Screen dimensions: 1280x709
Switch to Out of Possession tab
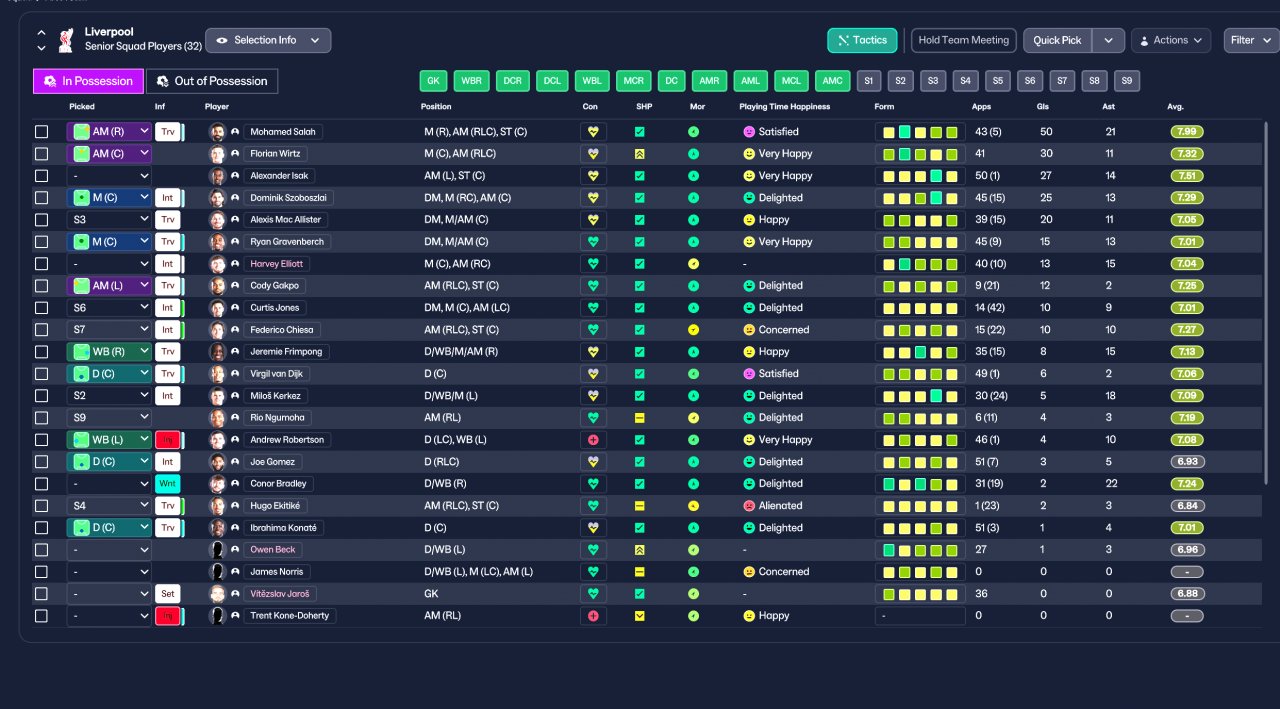[x=212, y=81]
